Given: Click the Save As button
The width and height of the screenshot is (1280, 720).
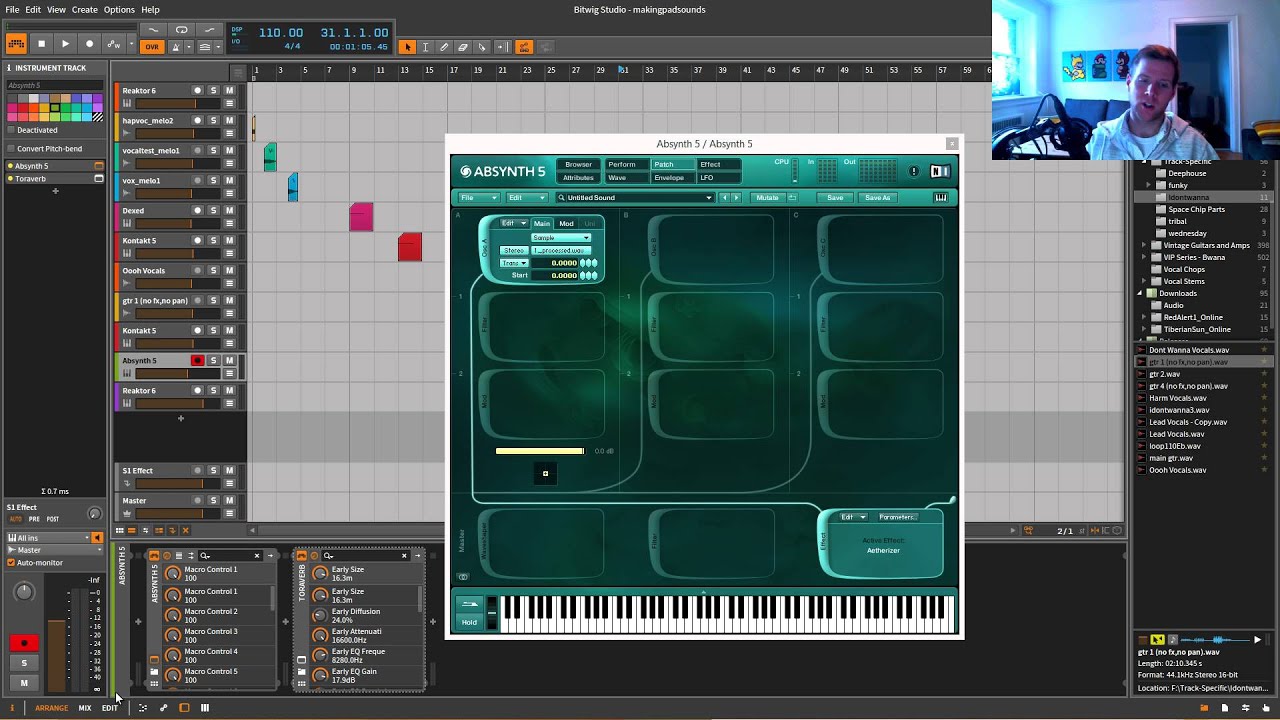Looking at the screenshot, I should (x=877, y=198).
